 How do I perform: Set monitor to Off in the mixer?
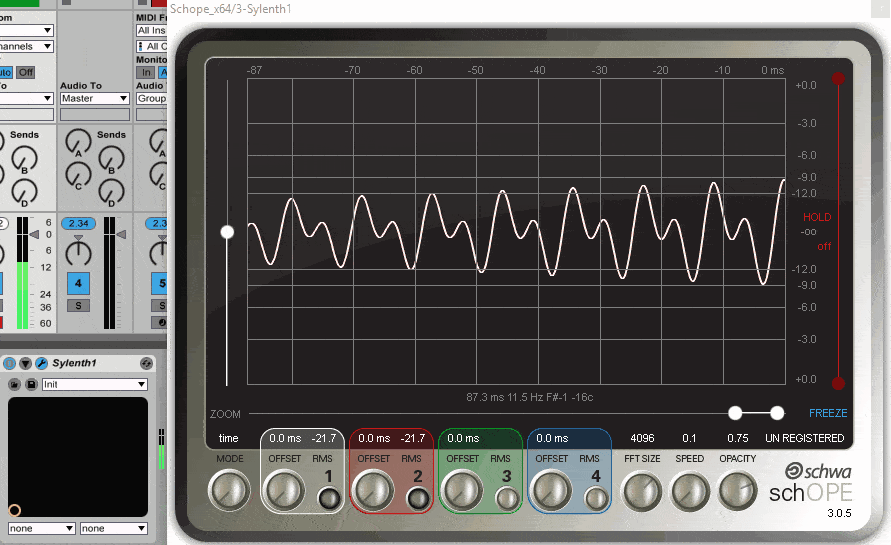point(26,72)
